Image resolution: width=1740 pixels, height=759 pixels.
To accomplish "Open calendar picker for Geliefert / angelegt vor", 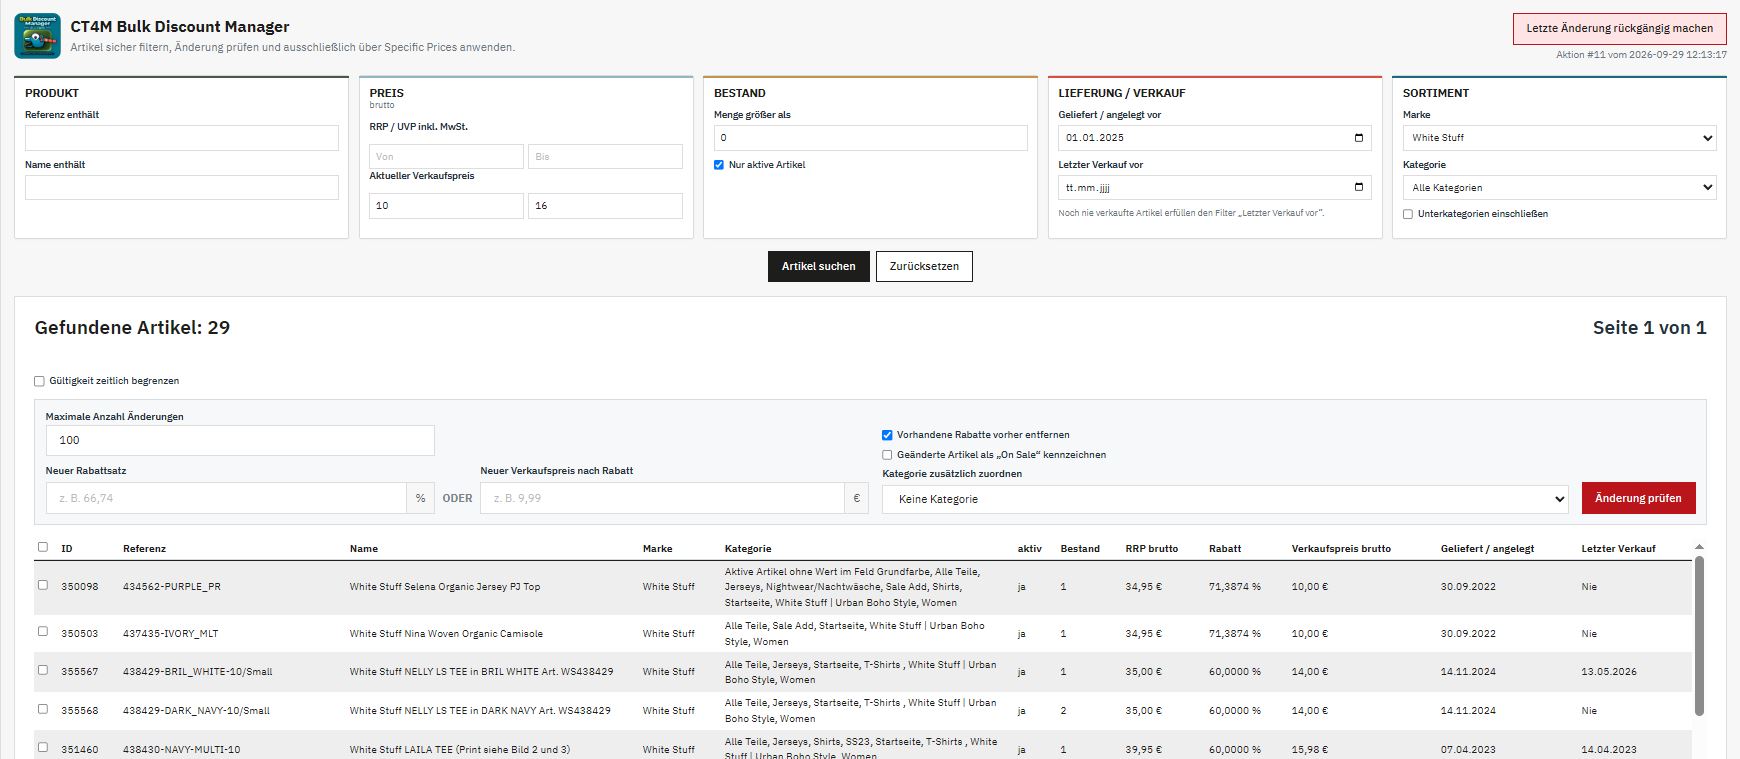I will coord(1358,138).
